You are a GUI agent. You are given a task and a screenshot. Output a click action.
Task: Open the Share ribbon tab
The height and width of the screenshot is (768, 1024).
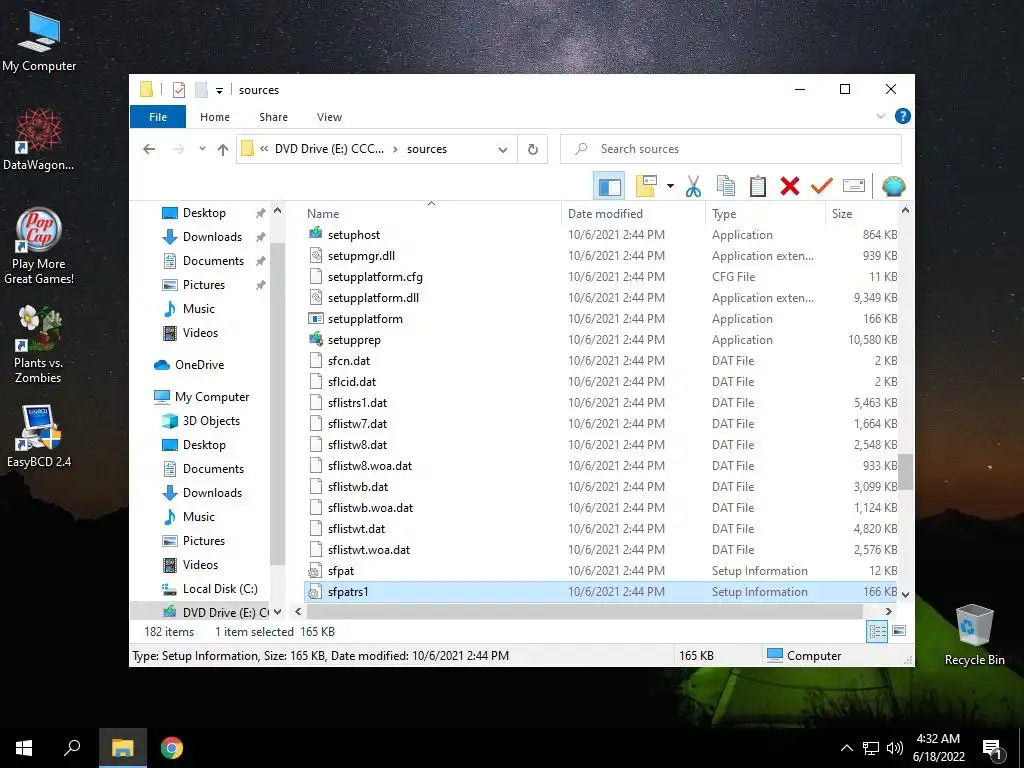click(273, 117)
